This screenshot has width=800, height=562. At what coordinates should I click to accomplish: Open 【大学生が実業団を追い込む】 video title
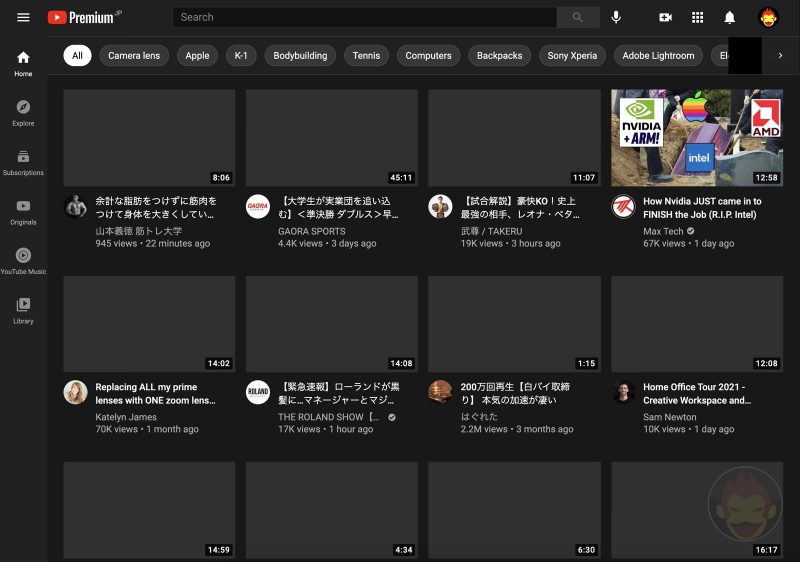pyautogui.click(x=338, y=208)
